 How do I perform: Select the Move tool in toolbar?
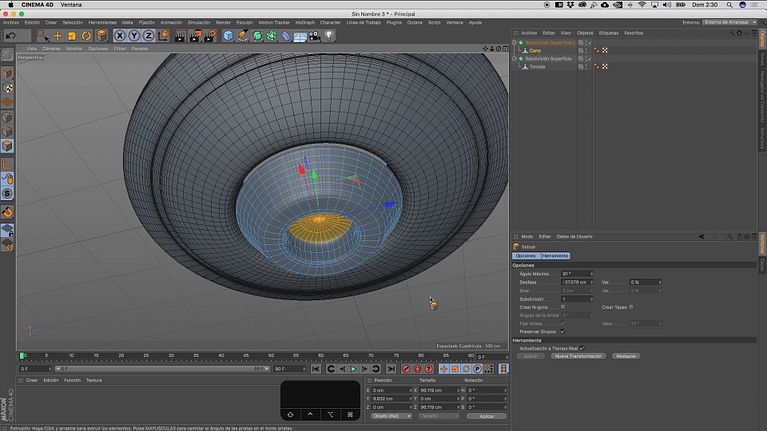57,36
